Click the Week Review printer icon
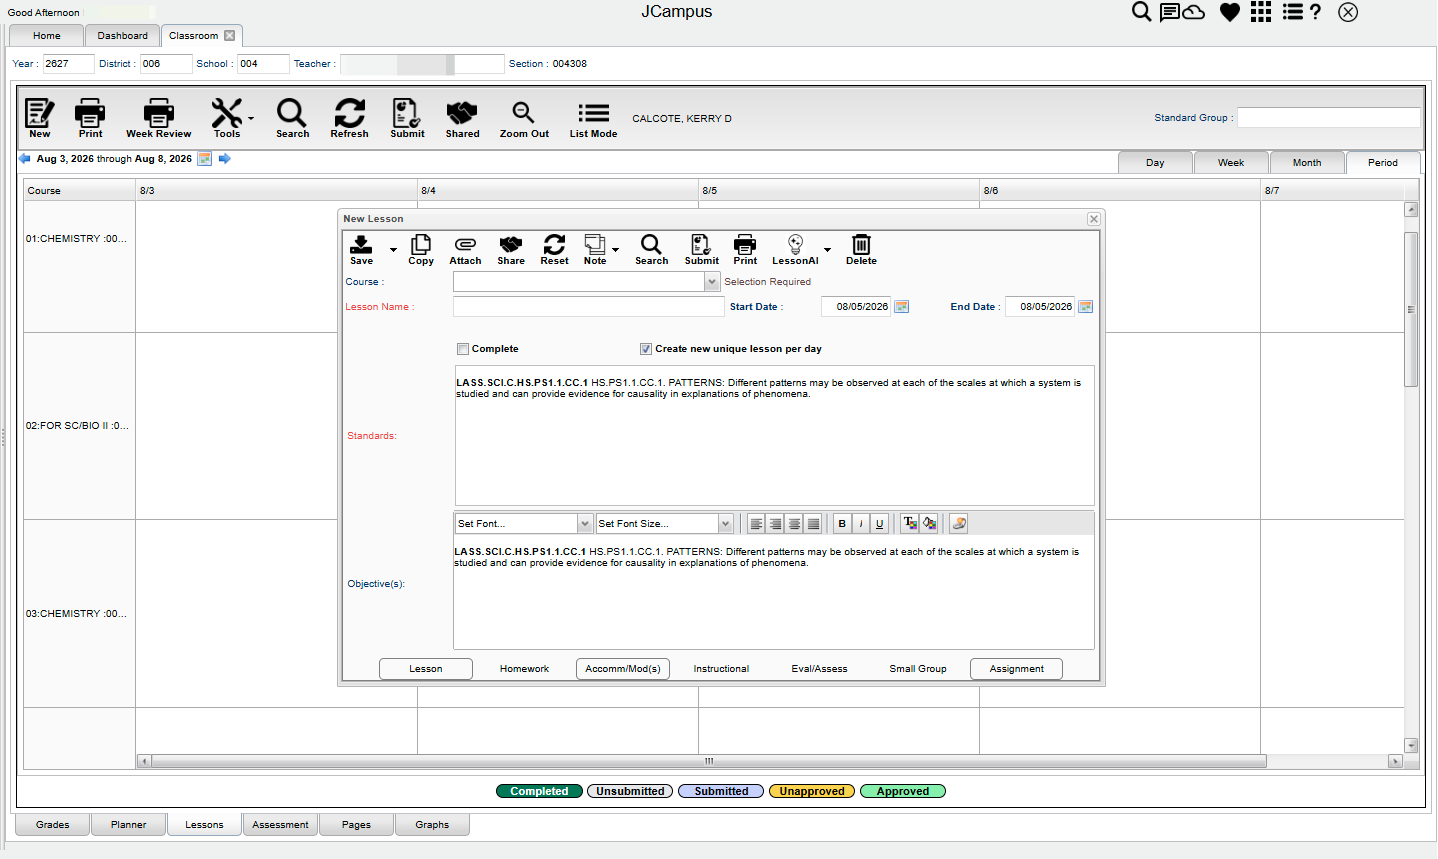1438x859 pixels. click(x=158, y=112)
